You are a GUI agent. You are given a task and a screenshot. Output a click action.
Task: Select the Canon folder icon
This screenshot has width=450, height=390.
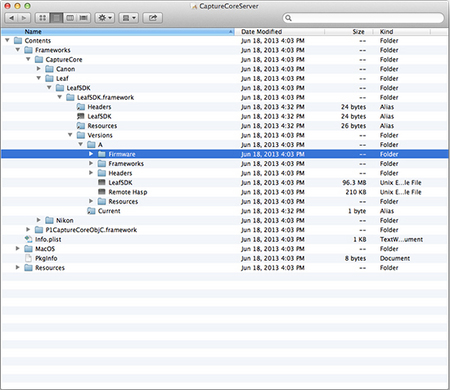[x=49, y=69]
